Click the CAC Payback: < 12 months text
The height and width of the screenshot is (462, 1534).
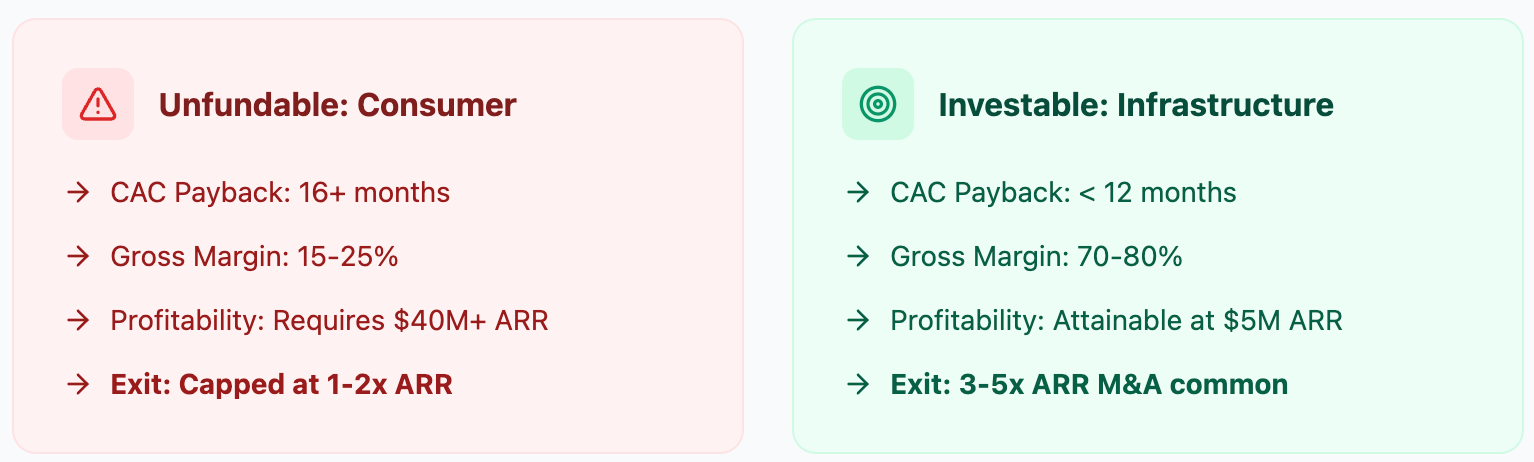(1063, 193)
